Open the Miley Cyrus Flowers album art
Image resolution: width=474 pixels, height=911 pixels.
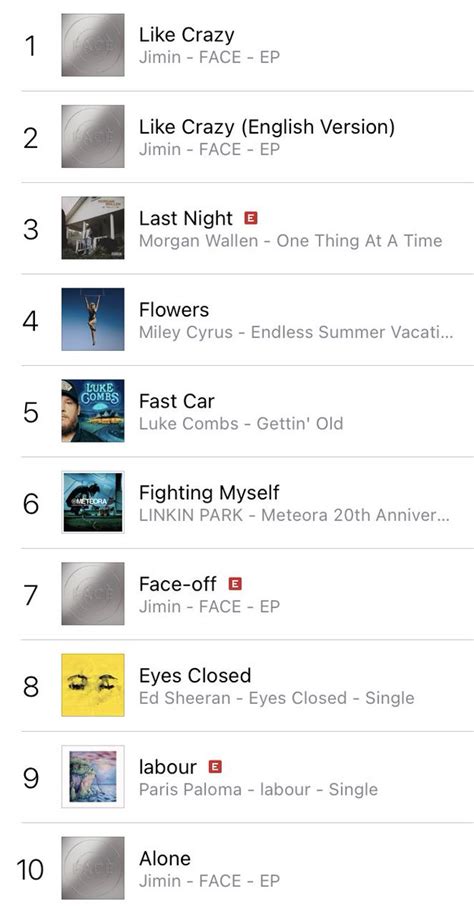pyautogui.click(x=93, y=320)
